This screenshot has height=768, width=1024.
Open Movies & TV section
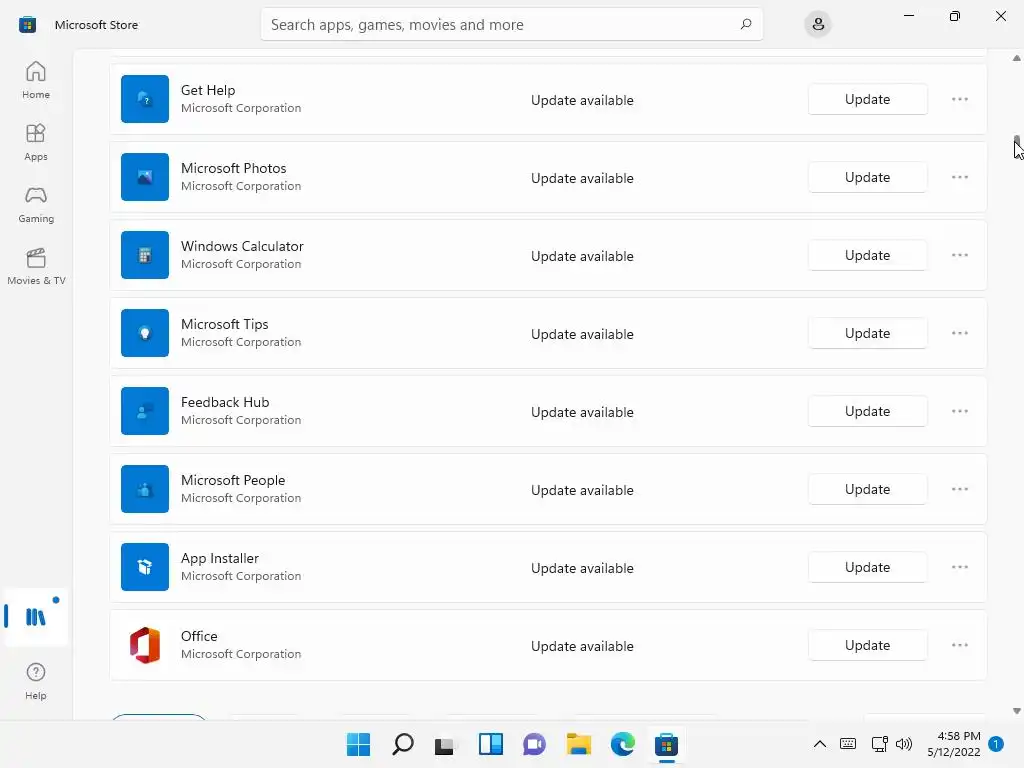pyautogui.click(x=36, y=266)
